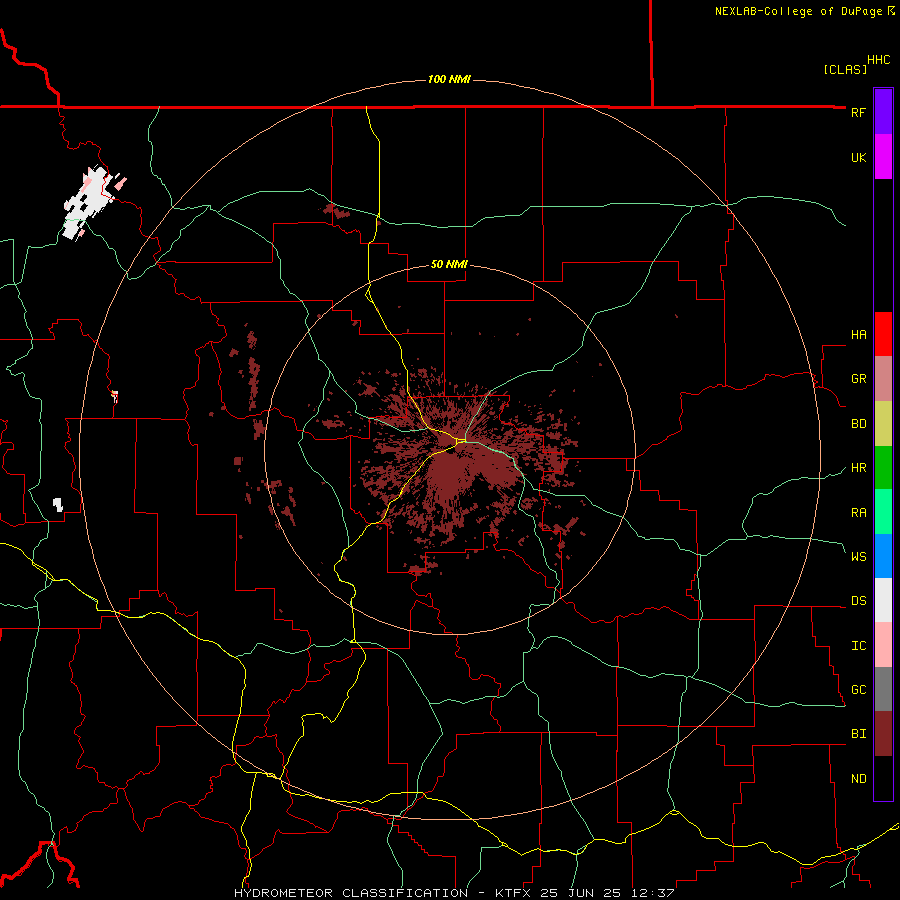Click the KTFX radar site identifier

(x=513, y=893)
